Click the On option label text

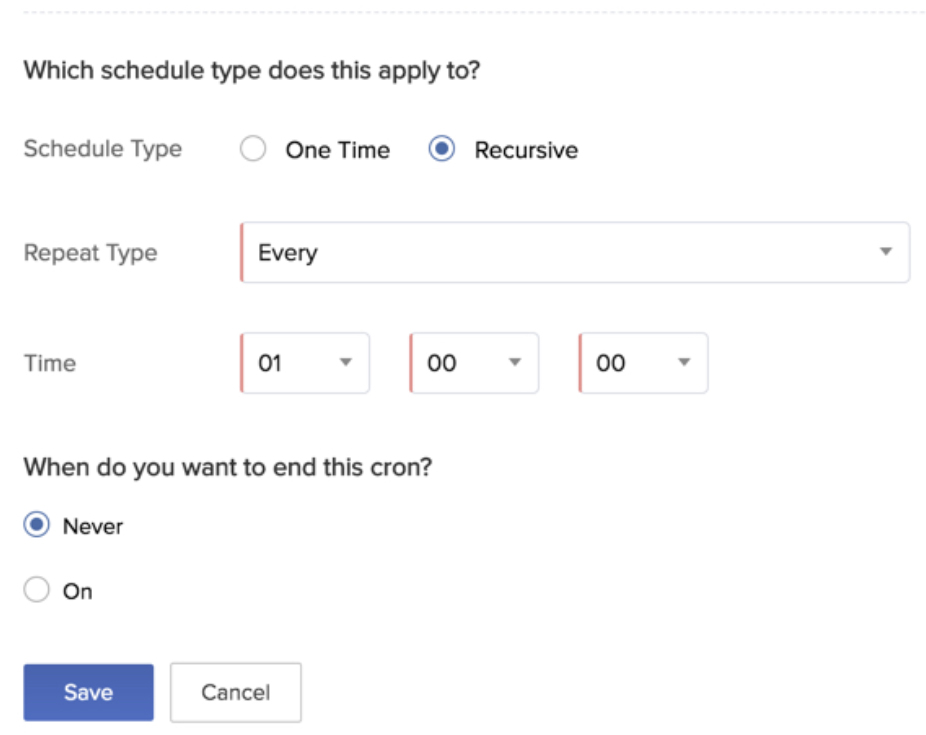(78, 590)
